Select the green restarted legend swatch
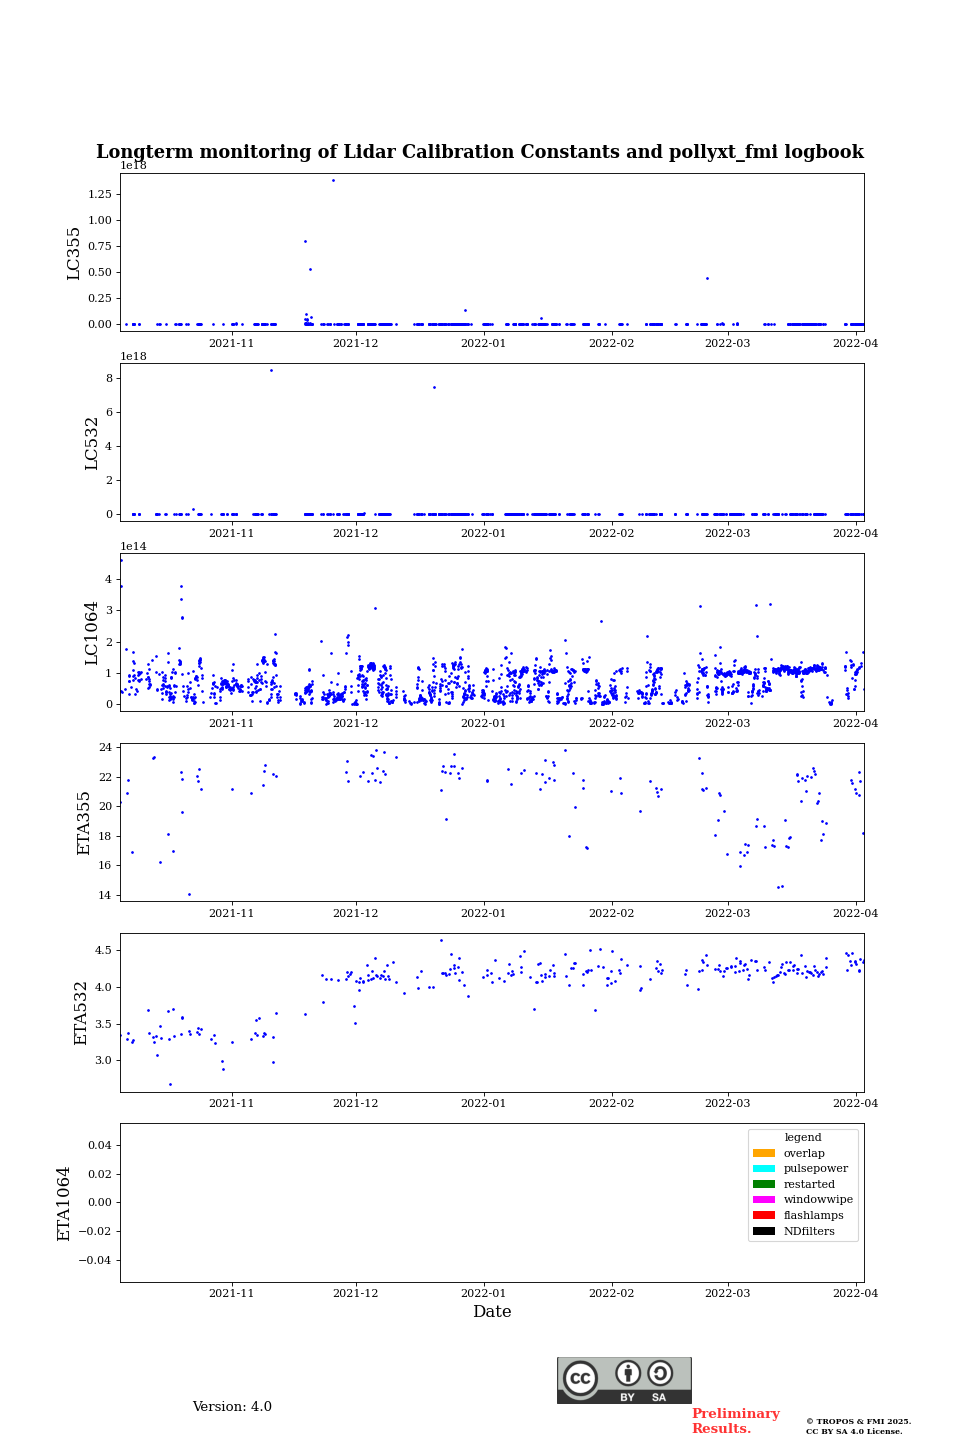This screenshot has width=960, height=1440. [764, 1184]
